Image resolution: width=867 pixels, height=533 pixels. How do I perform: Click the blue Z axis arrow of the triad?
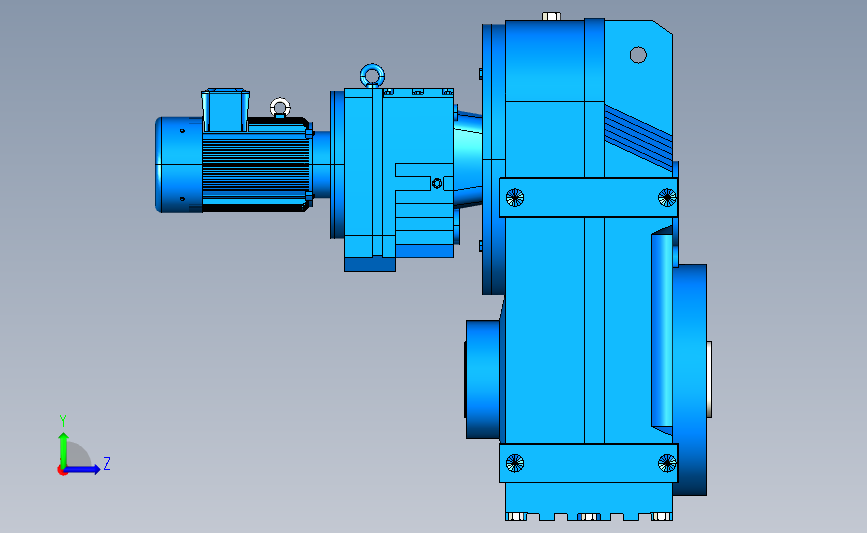click(x=83, y=469)
